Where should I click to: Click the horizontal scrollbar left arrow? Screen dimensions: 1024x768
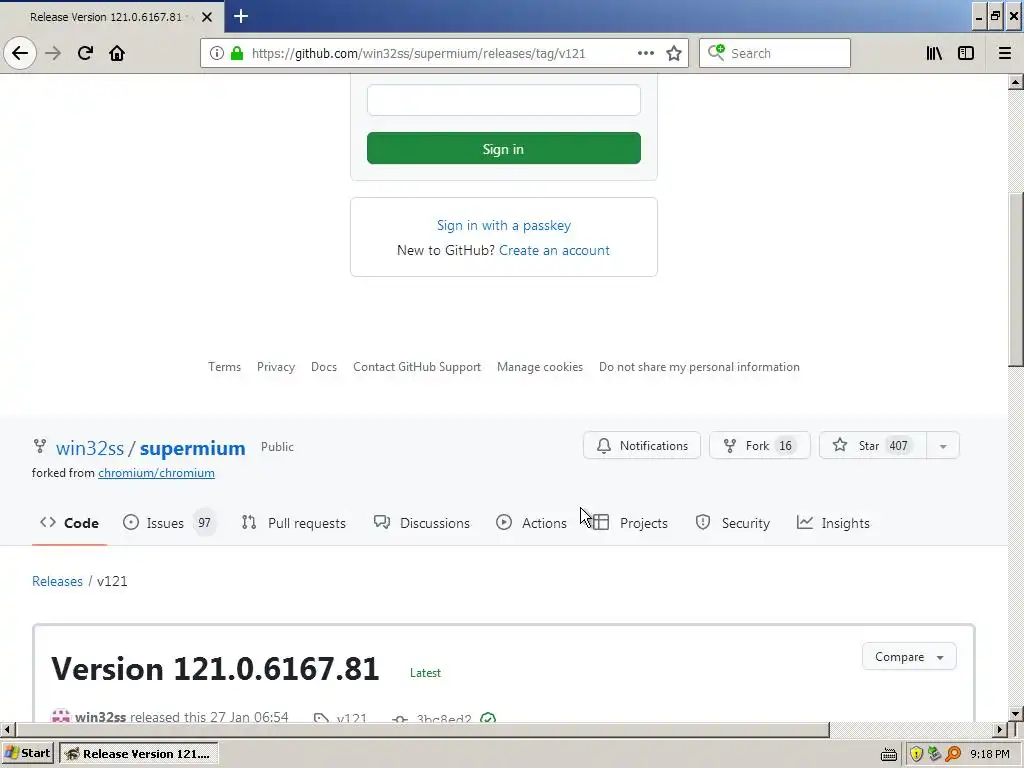tap(7, 729)
